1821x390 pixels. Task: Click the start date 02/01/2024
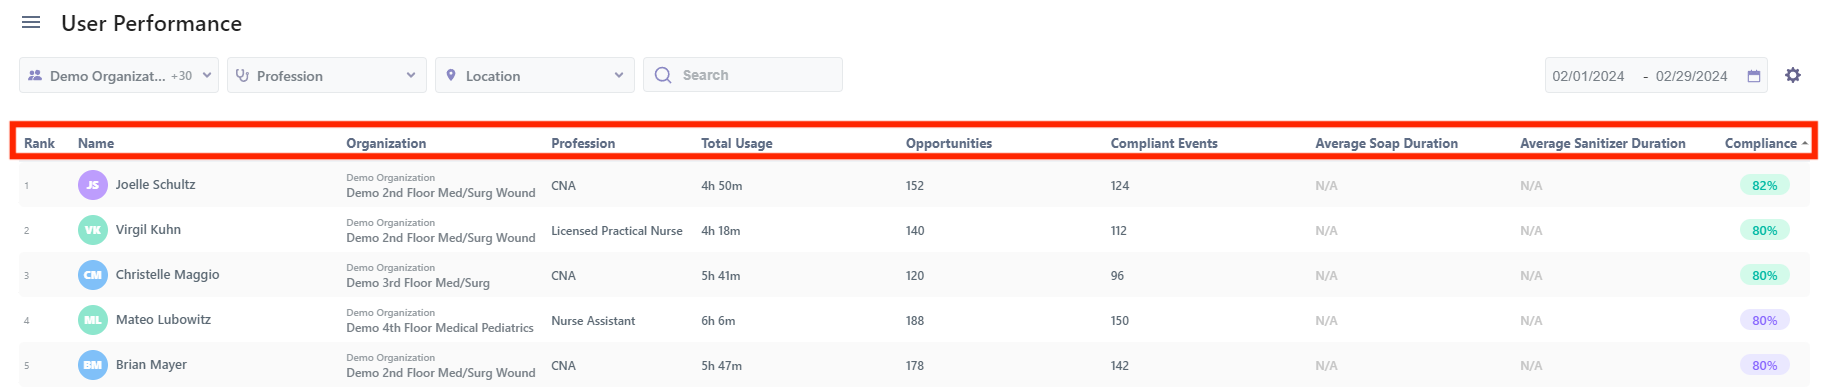point(1588,76)
